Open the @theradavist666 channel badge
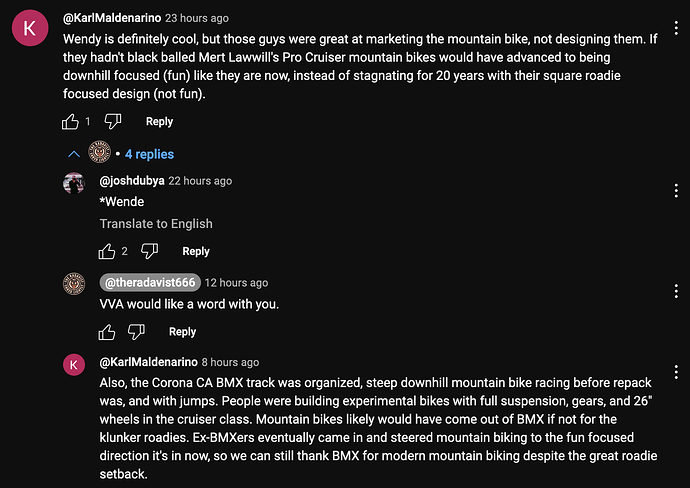Screen dimensions: 690x488 click(148, 282)
